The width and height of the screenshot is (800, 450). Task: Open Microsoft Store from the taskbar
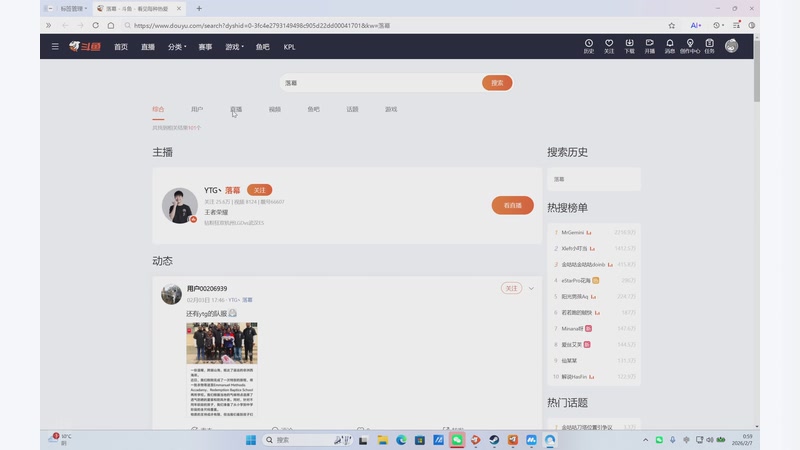click(419, 440)
